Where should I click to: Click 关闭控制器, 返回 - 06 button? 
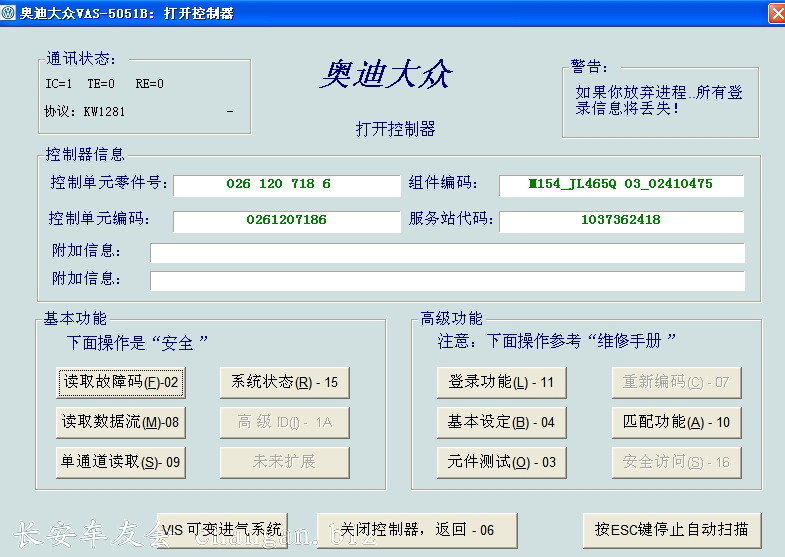point(417,529)
